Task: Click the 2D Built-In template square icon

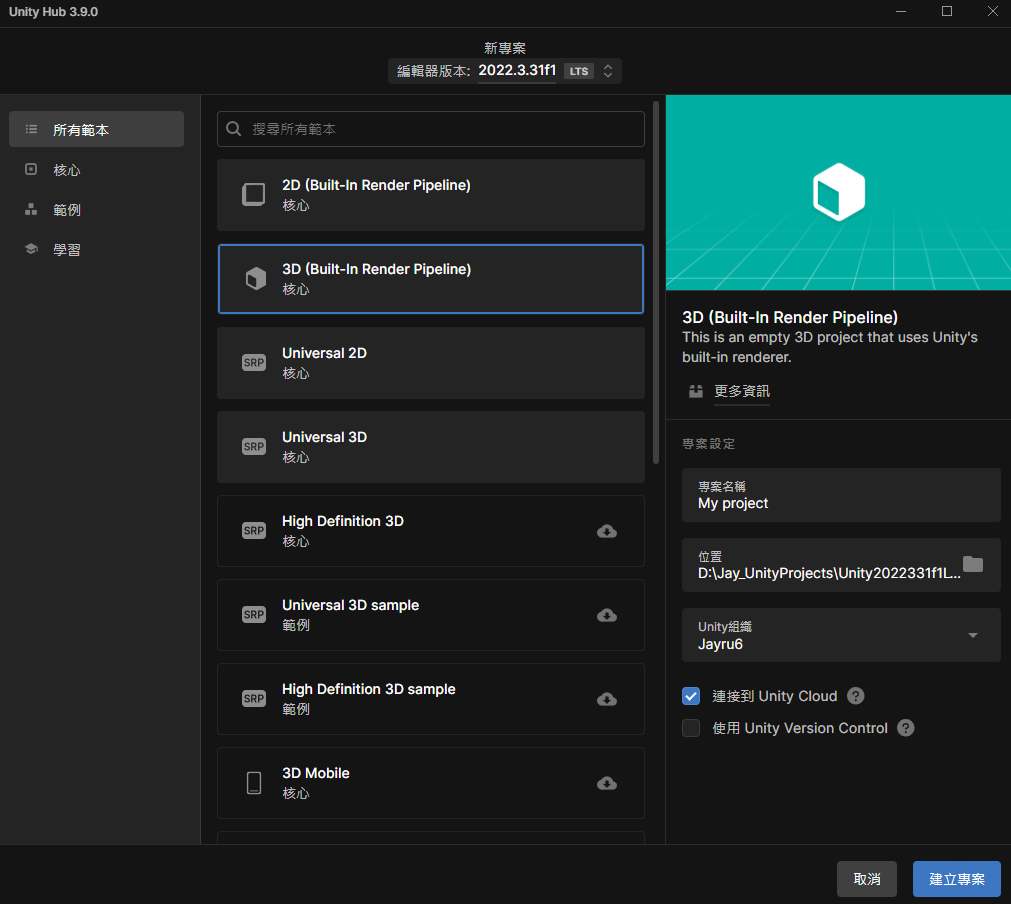Action: (253, 194)
